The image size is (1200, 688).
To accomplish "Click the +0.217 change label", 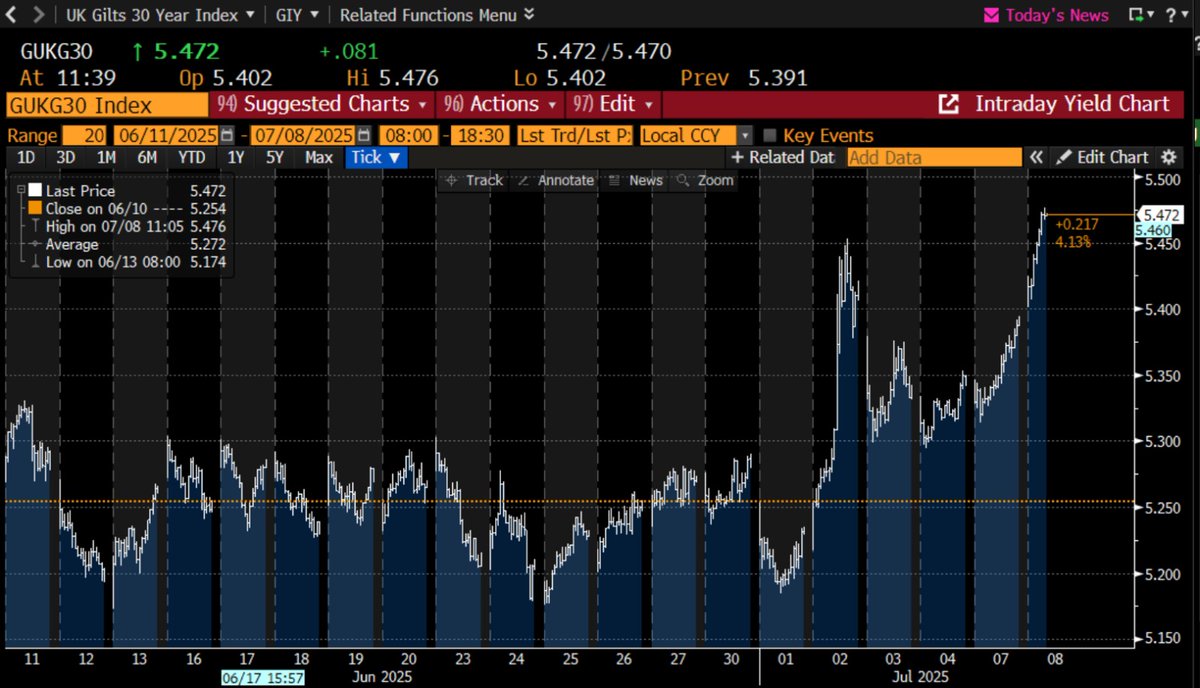I will tap(1076, 226).
